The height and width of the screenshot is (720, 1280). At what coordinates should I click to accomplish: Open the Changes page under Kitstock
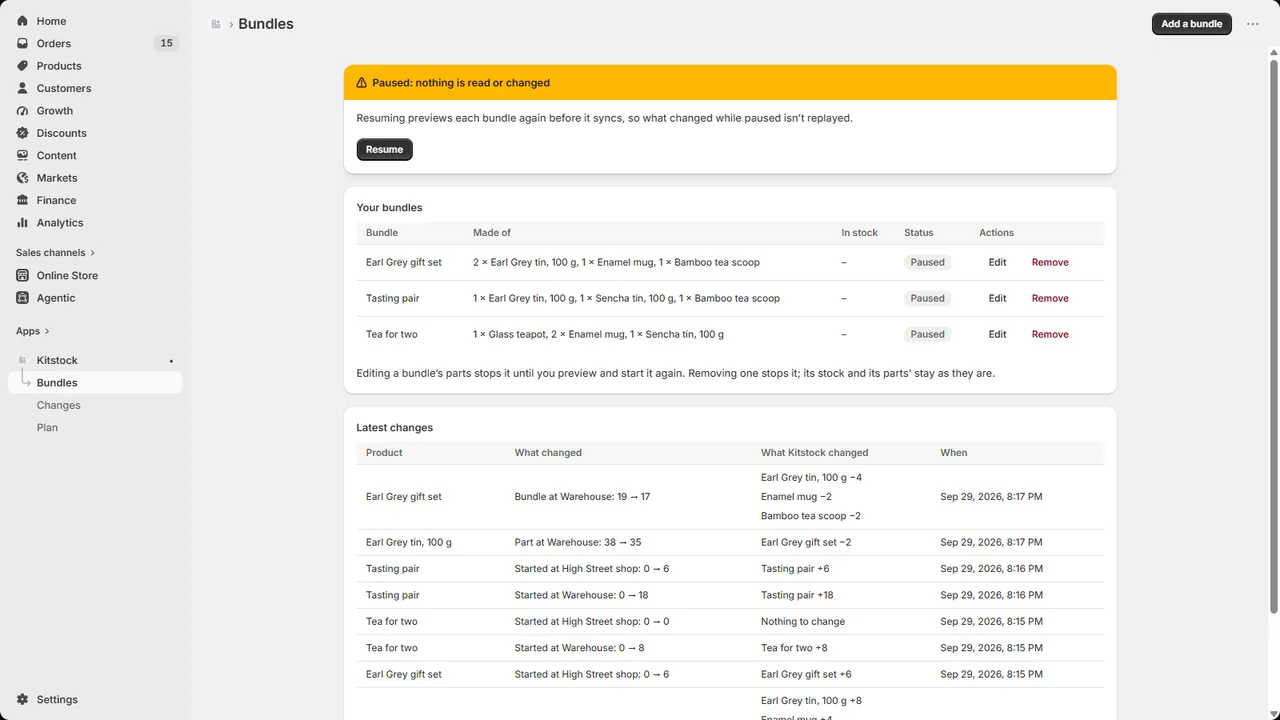coord(59,405)
